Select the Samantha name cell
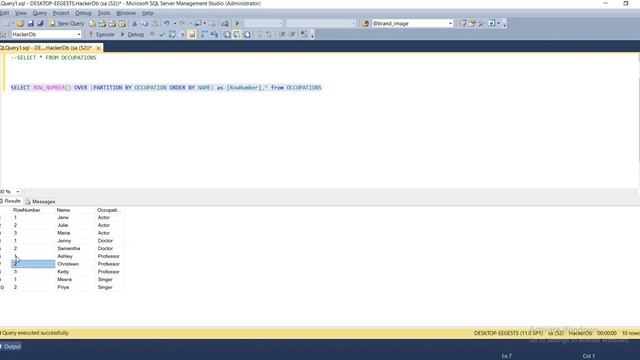 [x=75, y=249]
